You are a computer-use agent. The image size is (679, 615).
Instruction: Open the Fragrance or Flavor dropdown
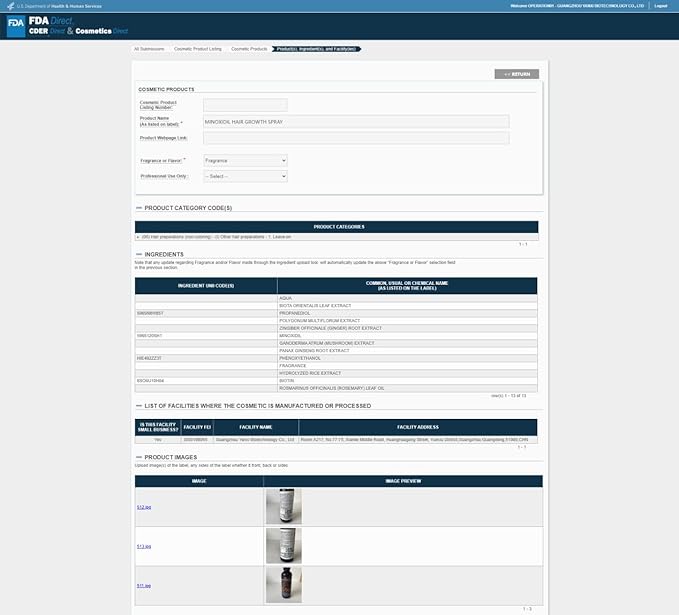pyautogui.click(x=245, y=160)
